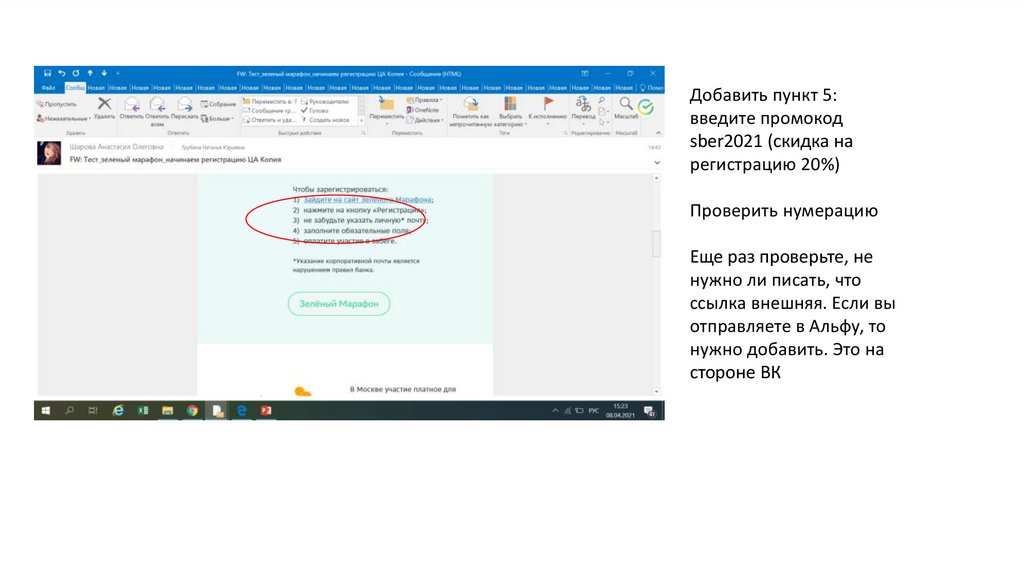The image size is (1024, 574).
Task: Click the sender's avatar photo
Action: 49,153
